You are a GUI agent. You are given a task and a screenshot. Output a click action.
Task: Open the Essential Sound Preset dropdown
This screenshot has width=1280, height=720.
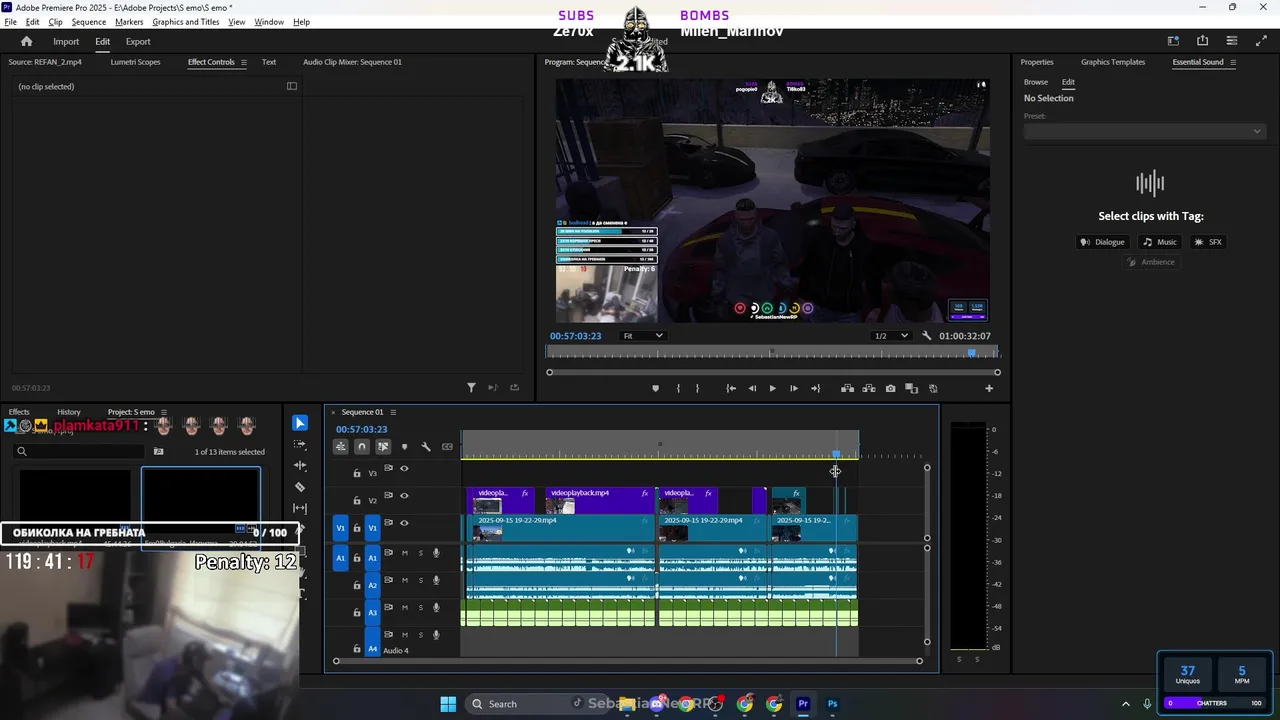point(1143,131)
